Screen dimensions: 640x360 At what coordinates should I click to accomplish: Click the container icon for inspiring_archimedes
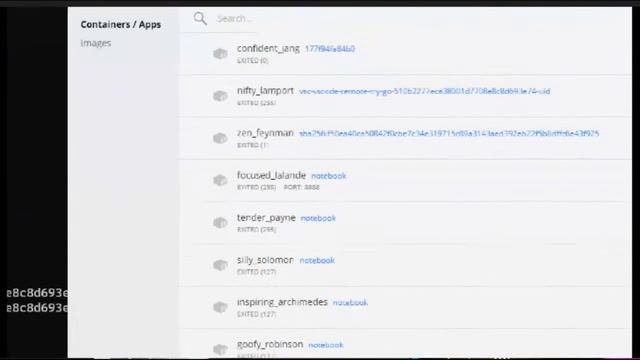click(220, 307)
